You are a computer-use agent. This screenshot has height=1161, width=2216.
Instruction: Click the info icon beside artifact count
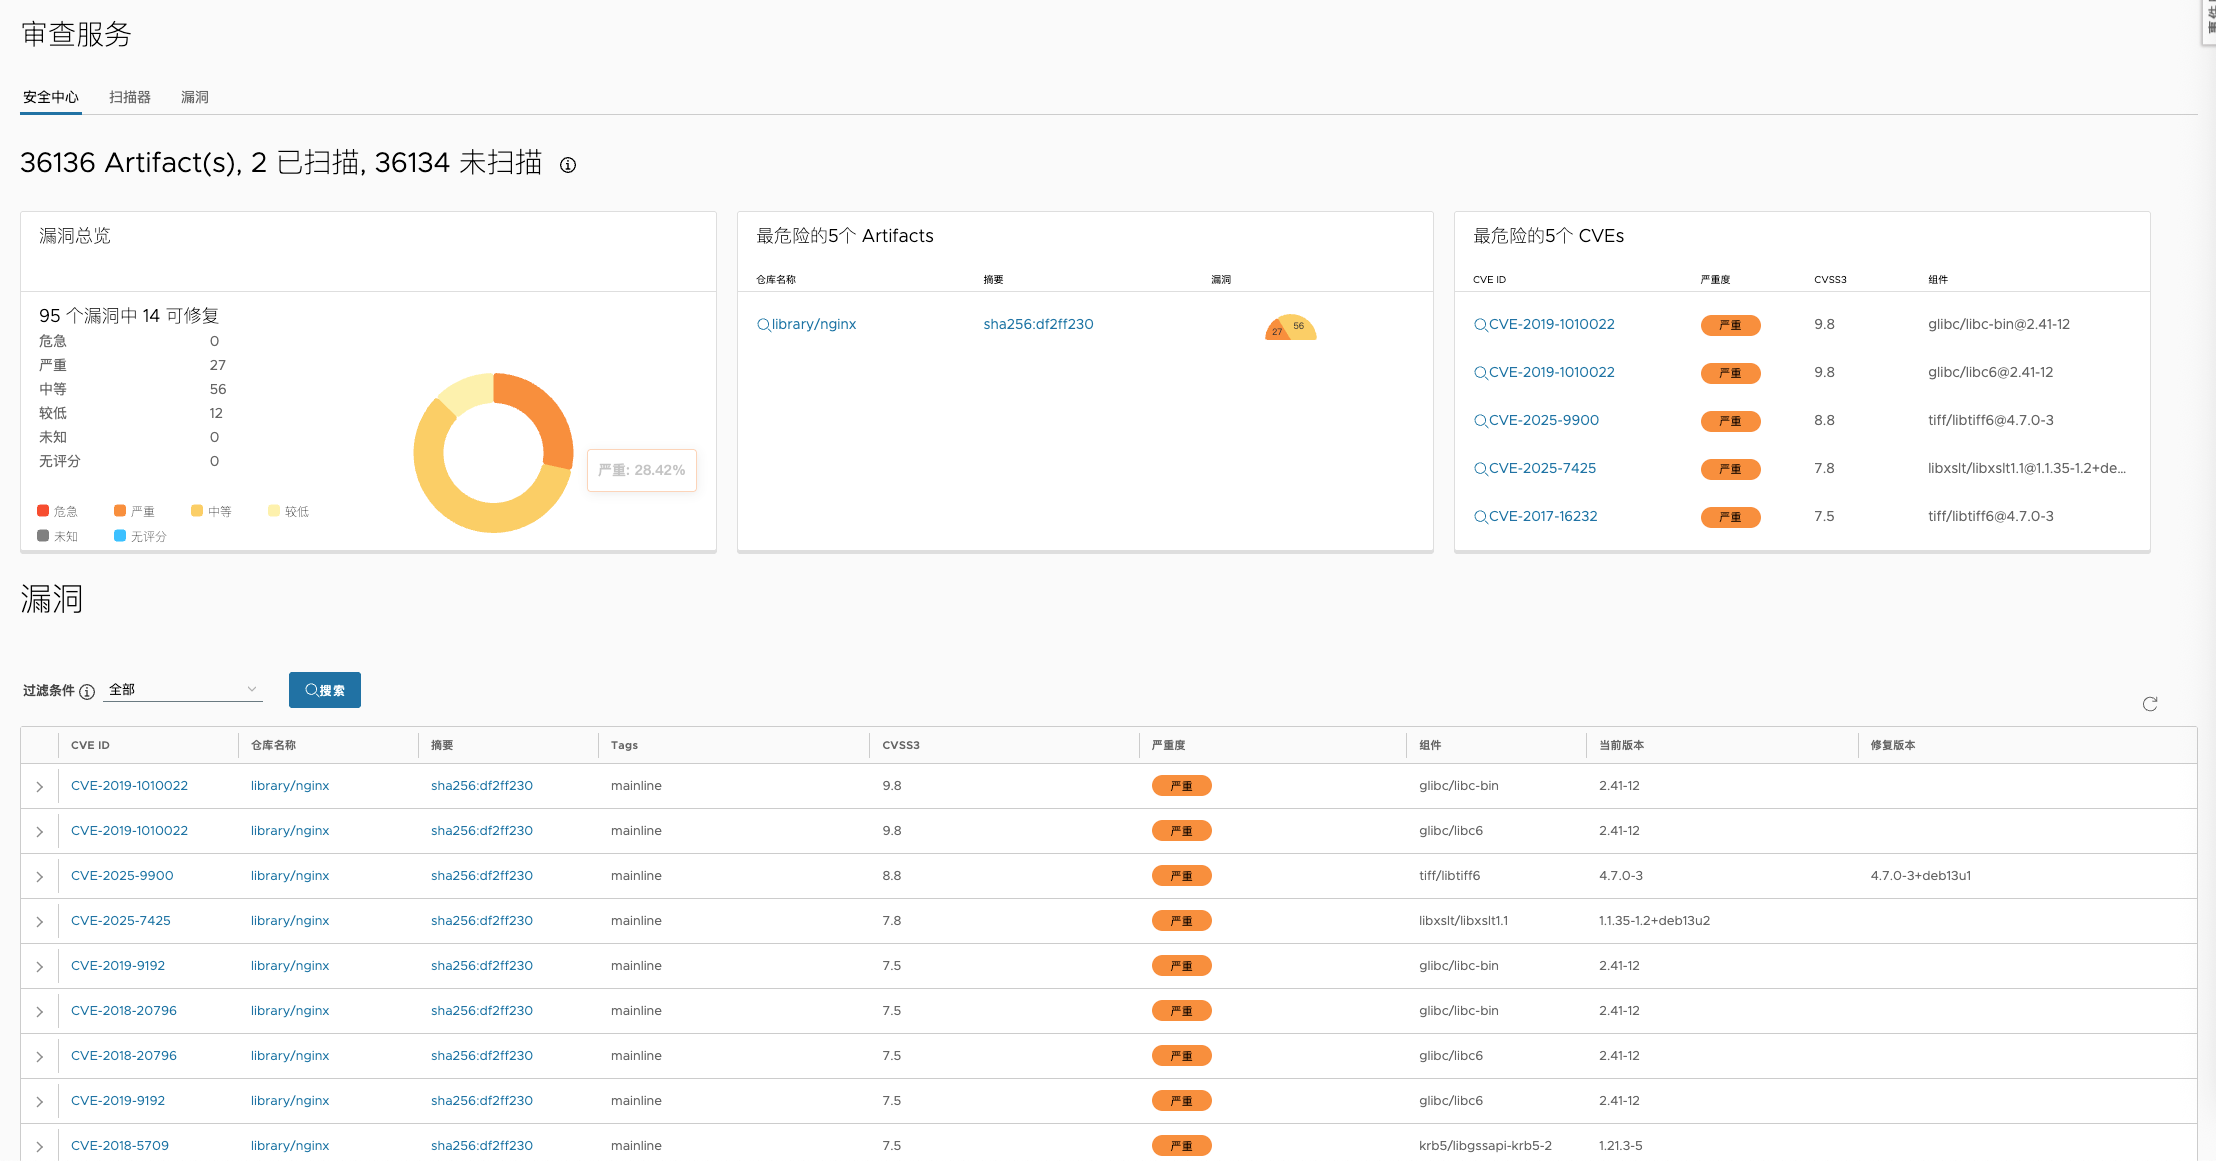tap(568, 165)
